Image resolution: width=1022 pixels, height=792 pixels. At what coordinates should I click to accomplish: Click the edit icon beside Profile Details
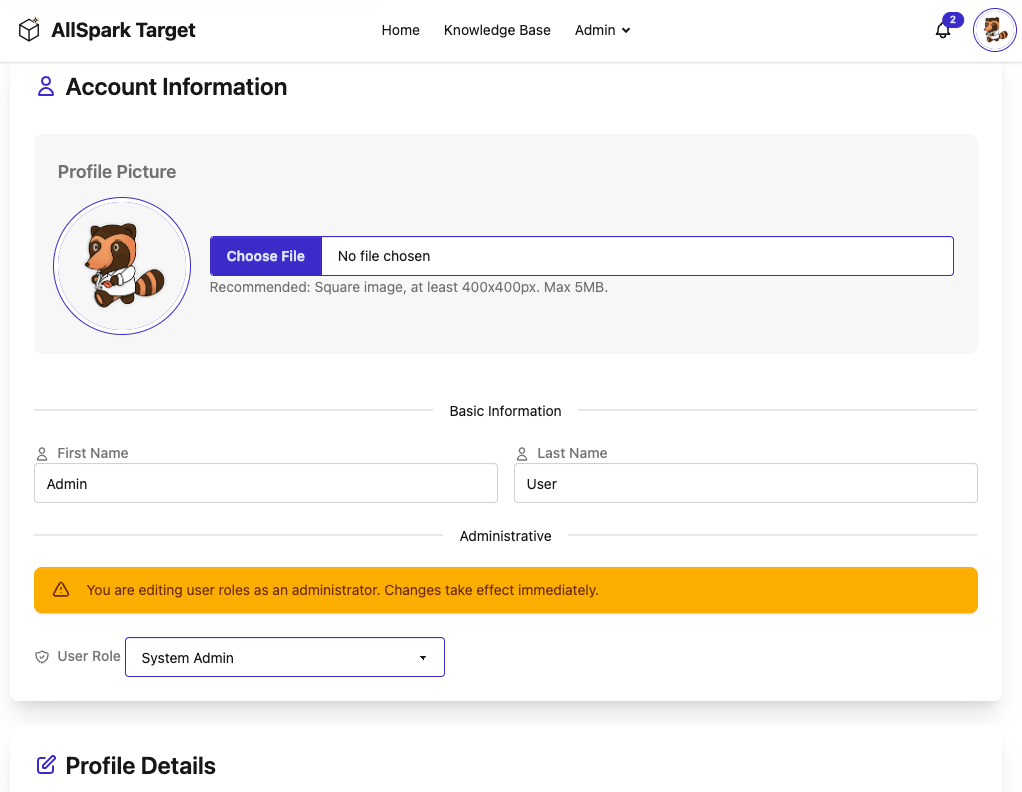tap(44, 765)
